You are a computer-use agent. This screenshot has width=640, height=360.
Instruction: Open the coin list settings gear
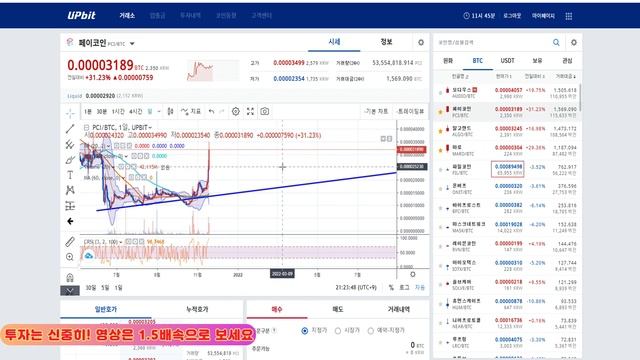[574, 42]
